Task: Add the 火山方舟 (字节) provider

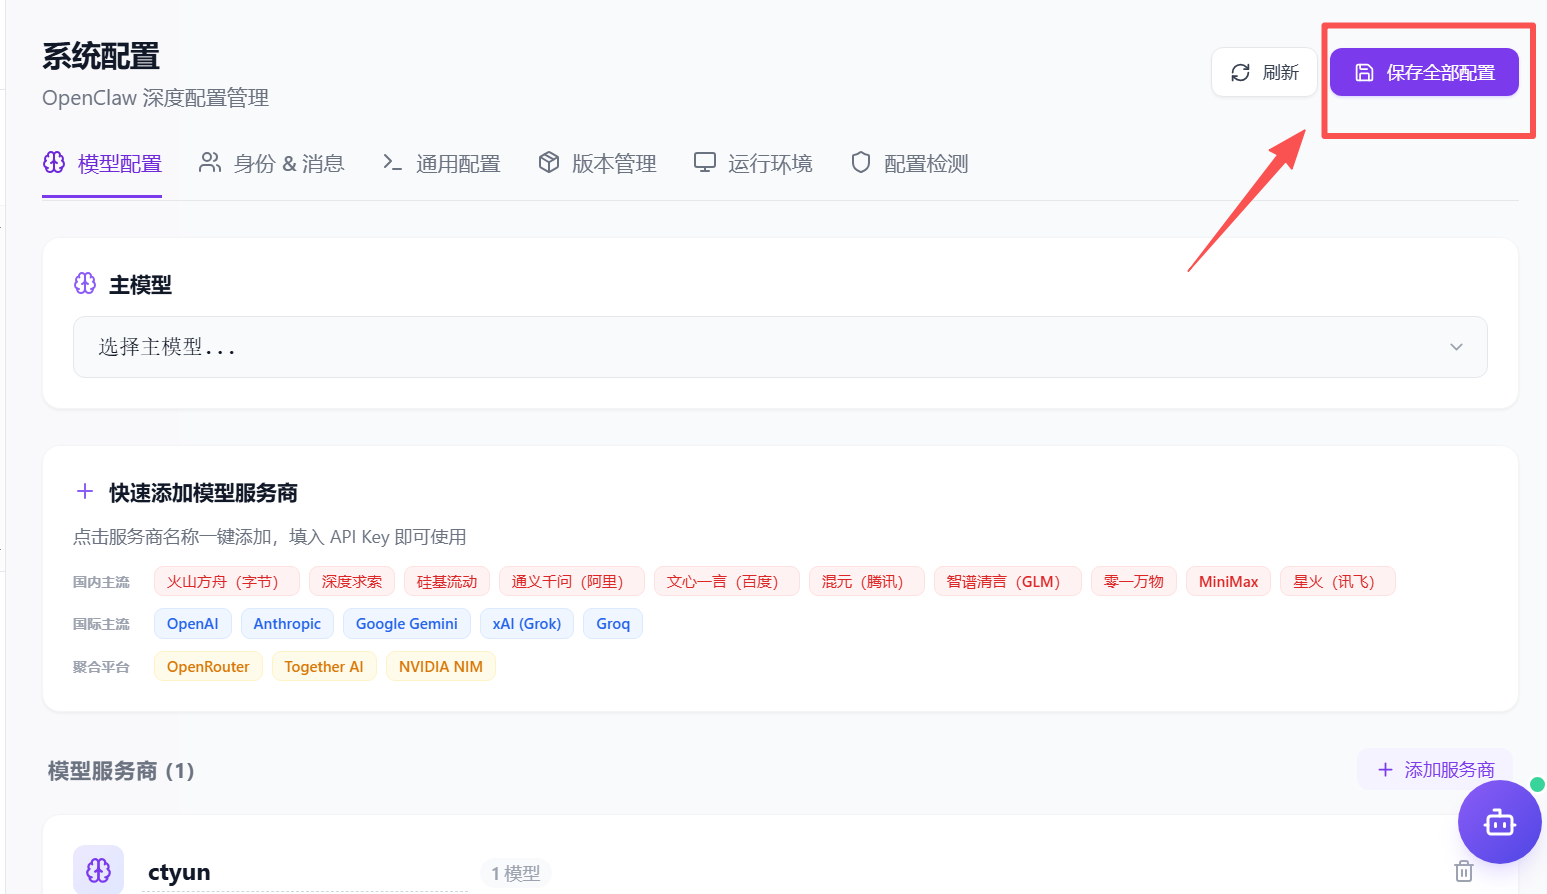Action: [x=222, y=581]
